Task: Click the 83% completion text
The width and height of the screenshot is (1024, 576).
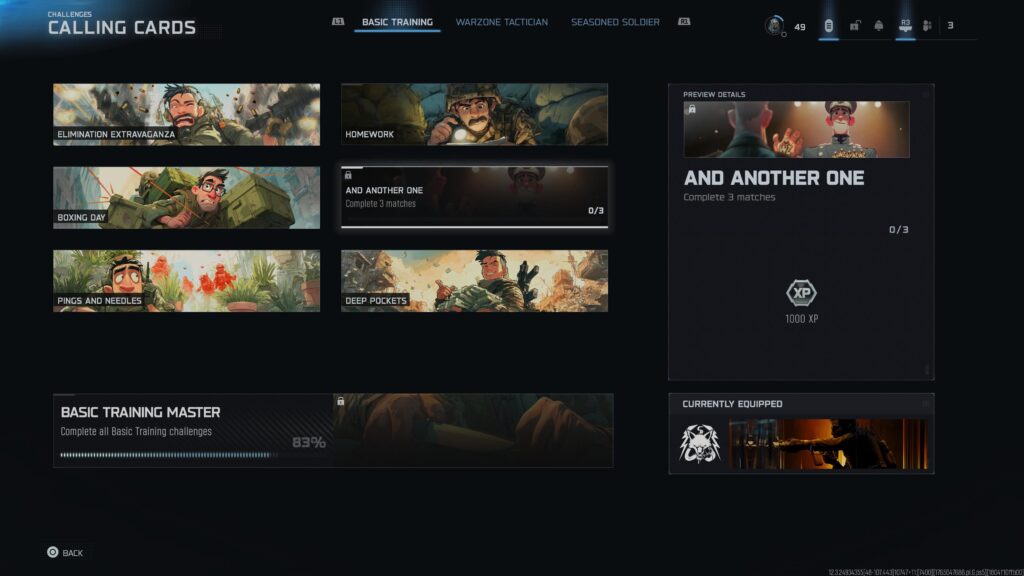Action: point(309,443)
